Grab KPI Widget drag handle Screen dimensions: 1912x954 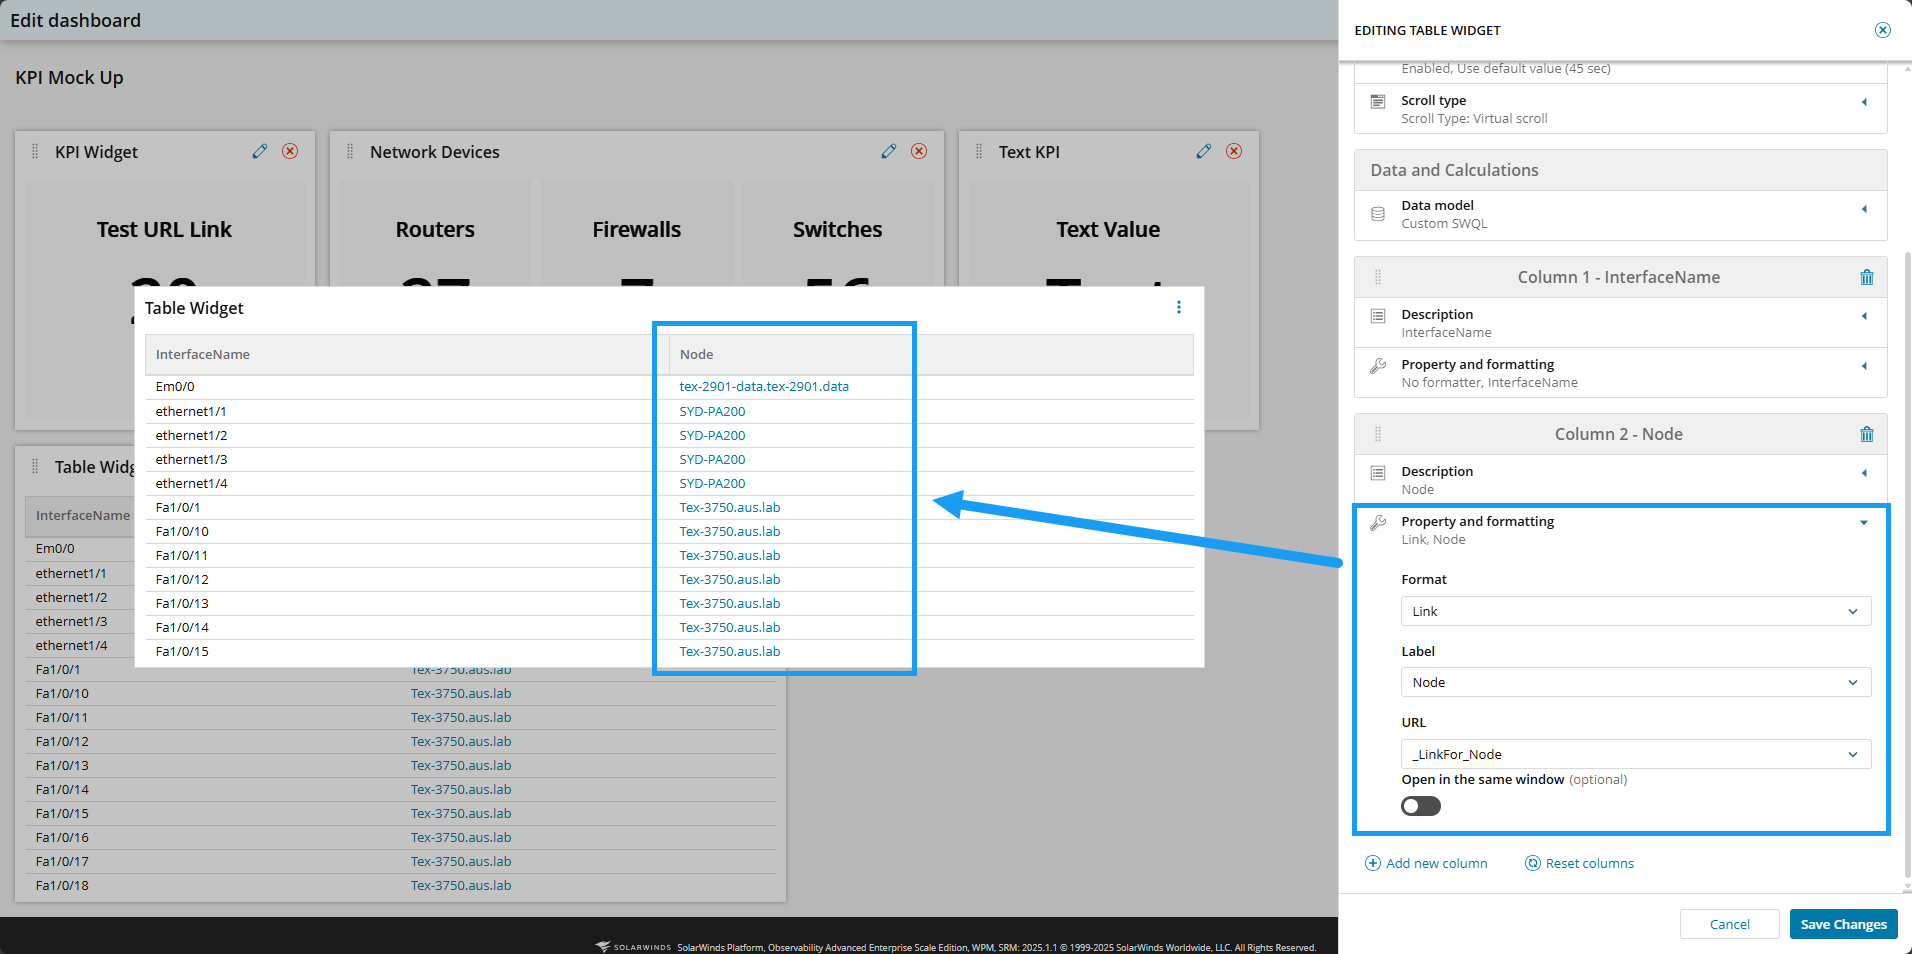tap(35, 151)
